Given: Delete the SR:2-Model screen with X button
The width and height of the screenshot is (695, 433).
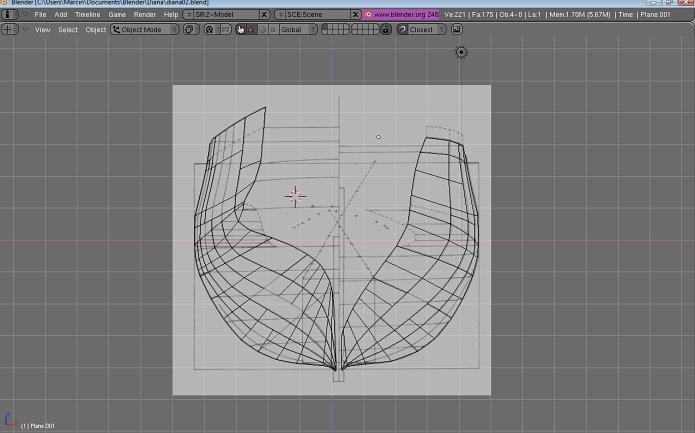Looking at the screenshot, I should pyautogui.click(x=264, y=15).
